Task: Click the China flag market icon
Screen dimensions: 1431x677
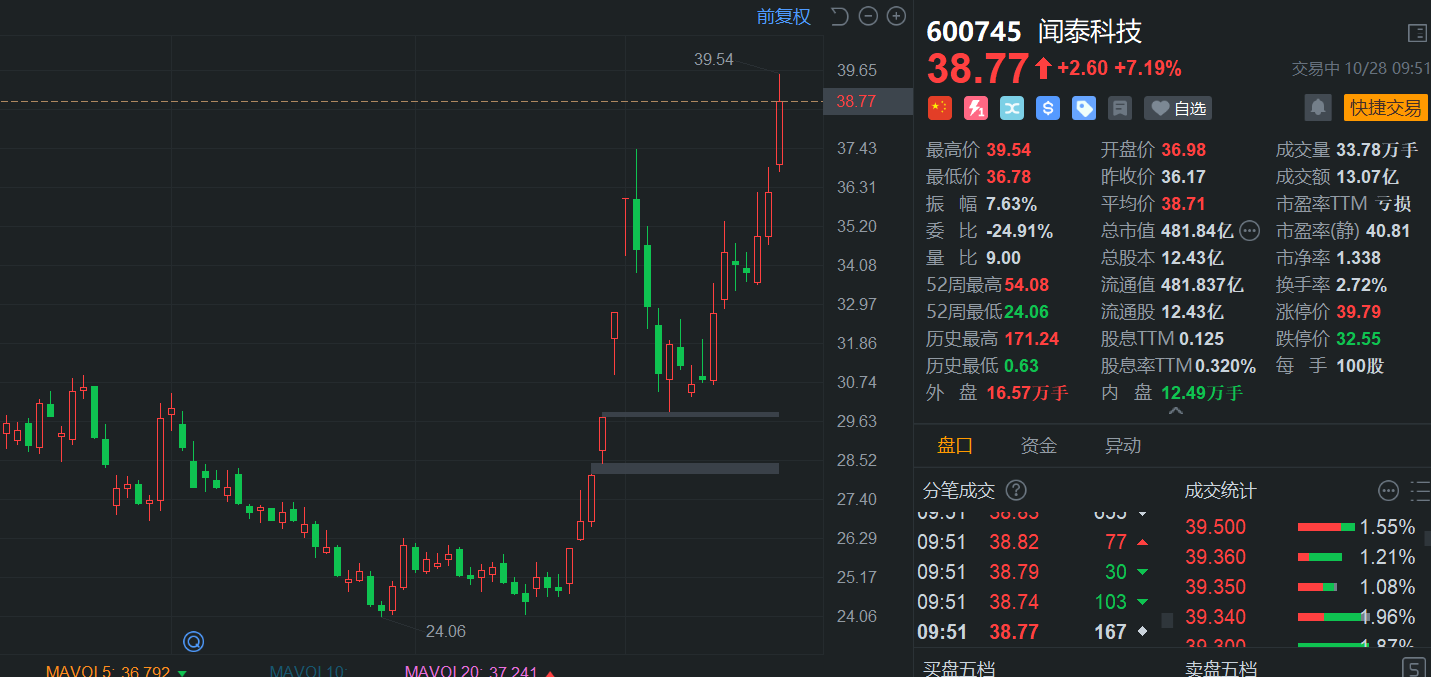Action: (939, 108)
